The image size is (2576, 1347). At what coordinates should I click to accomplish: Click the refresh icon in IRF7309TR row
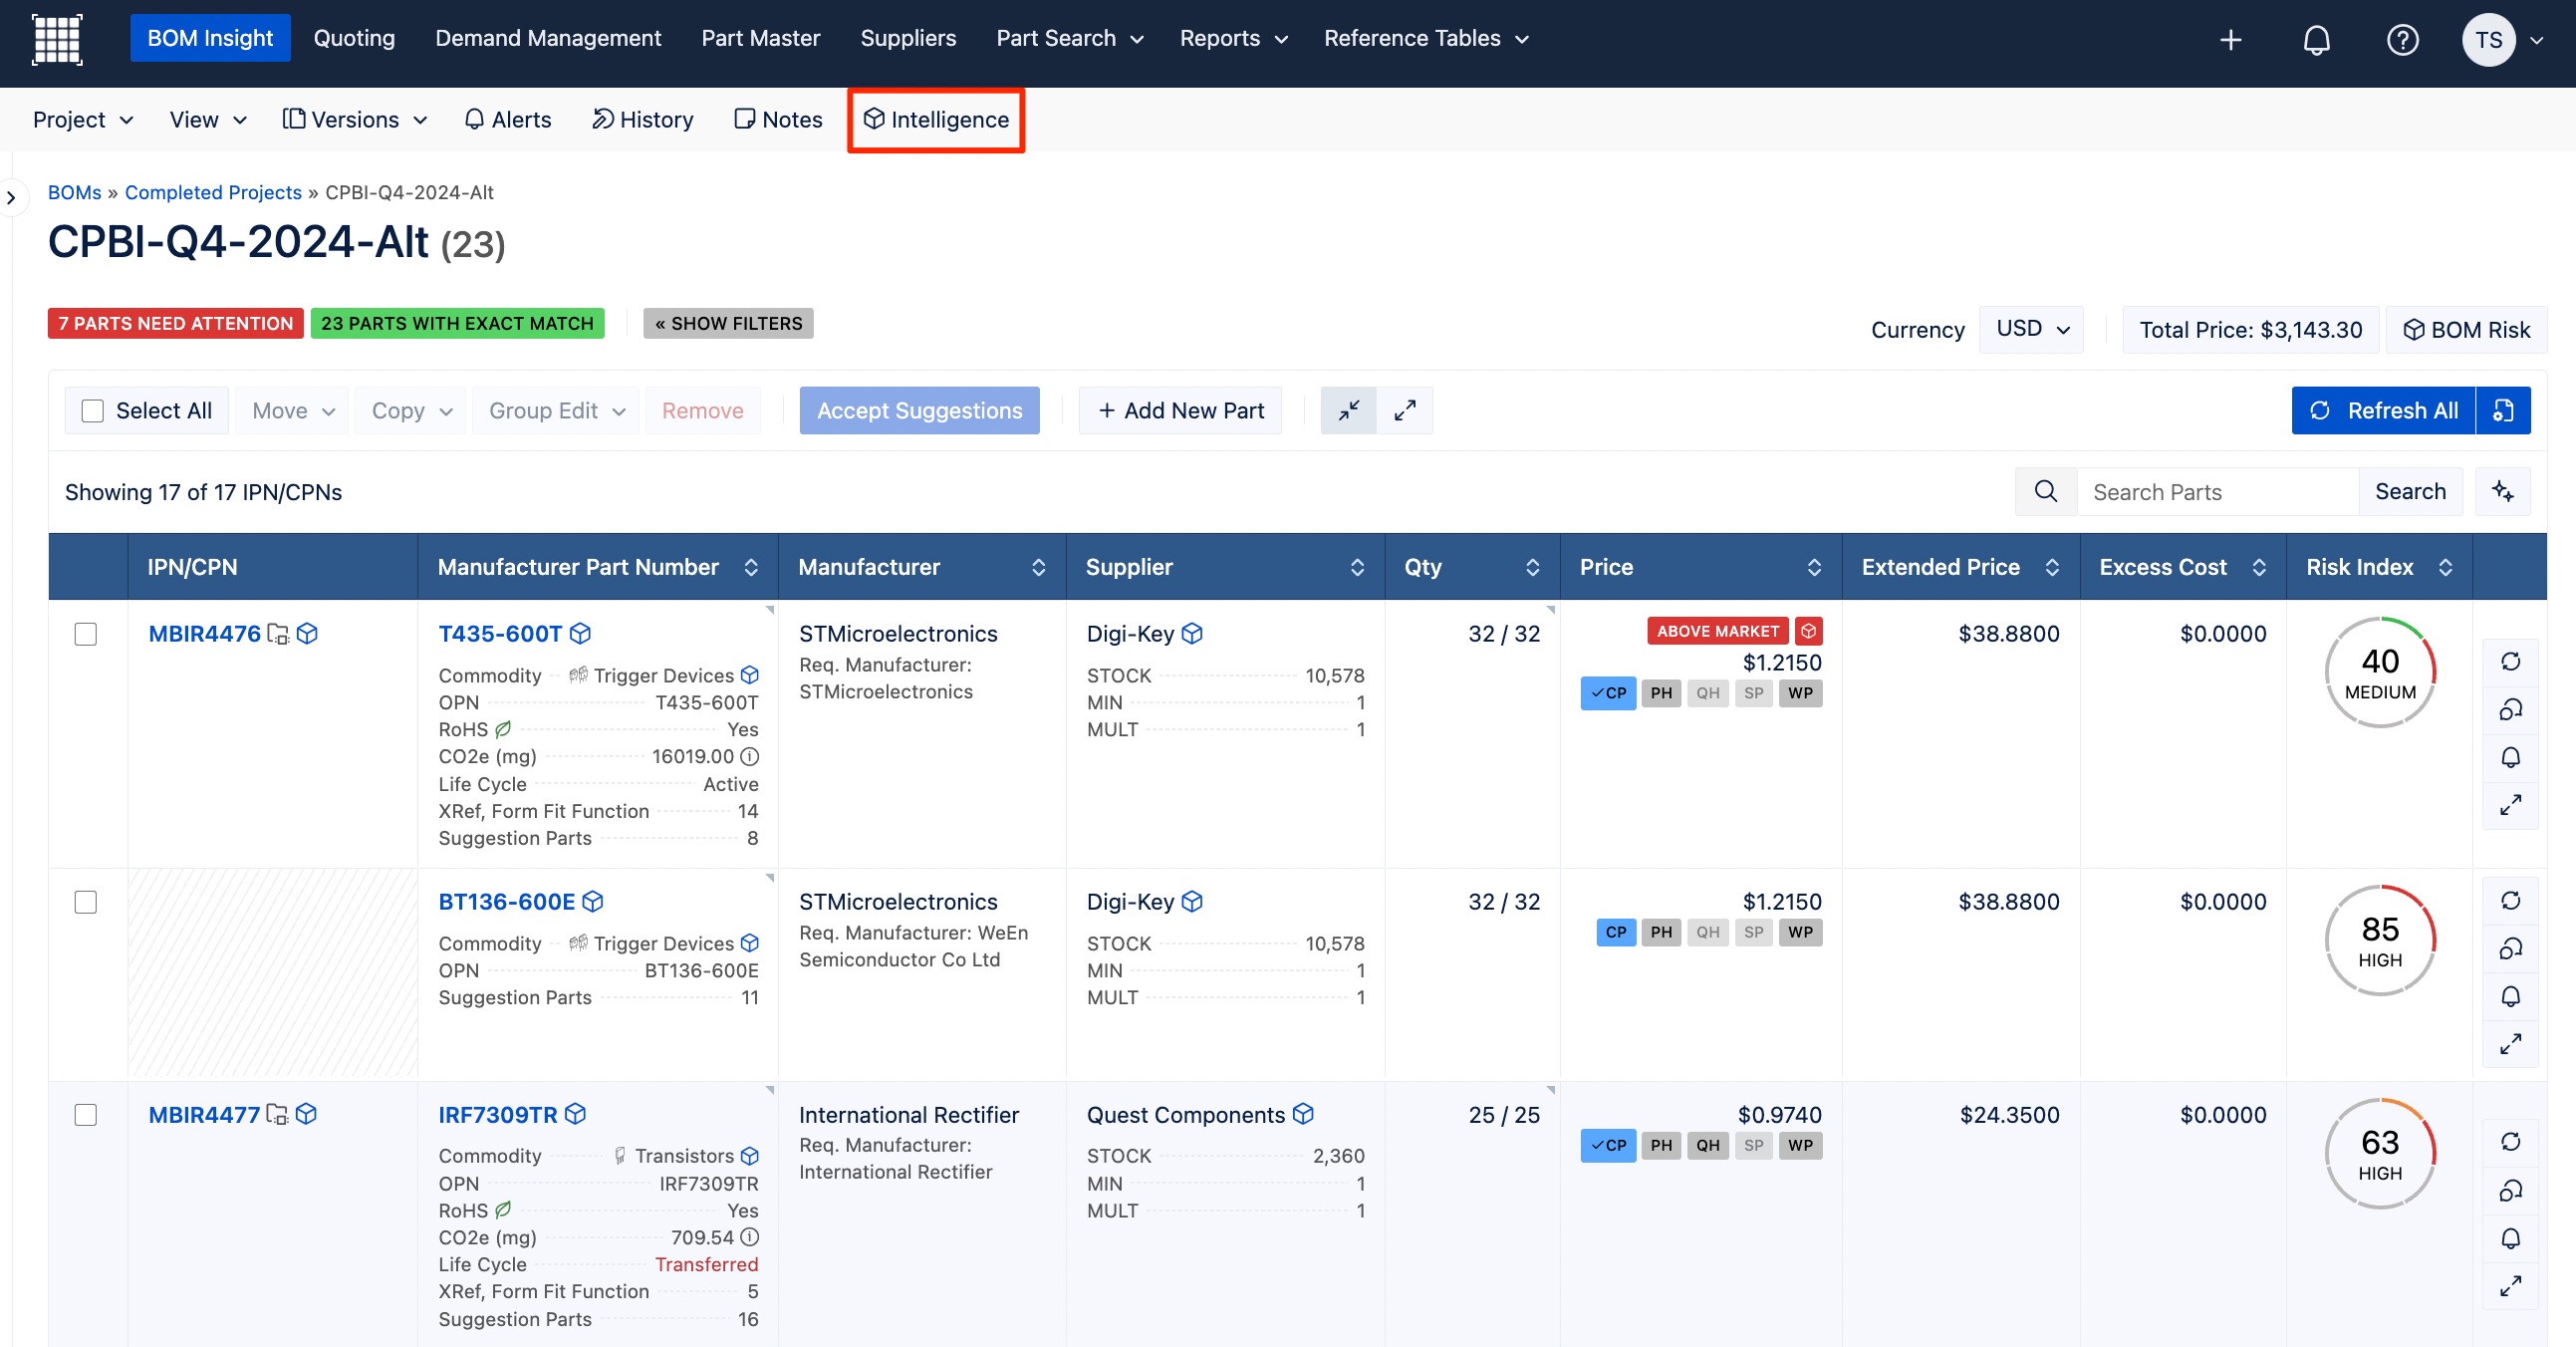(2510, 1141)
